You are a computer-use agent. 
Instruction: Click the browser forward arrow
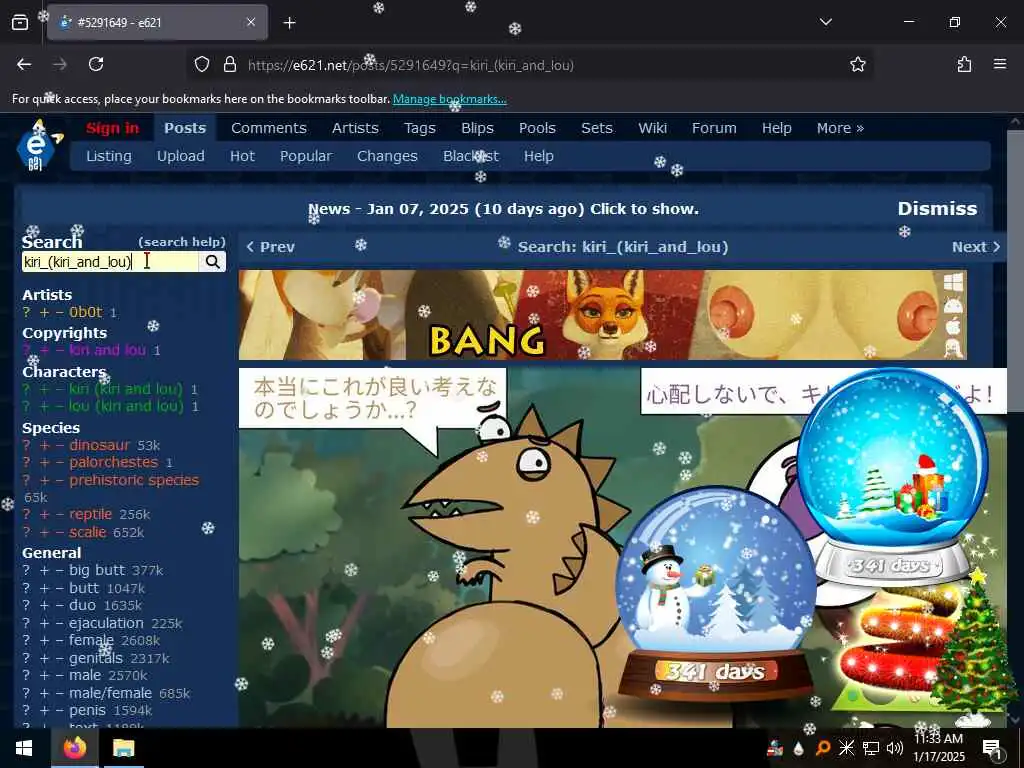(x=60, y=64)
